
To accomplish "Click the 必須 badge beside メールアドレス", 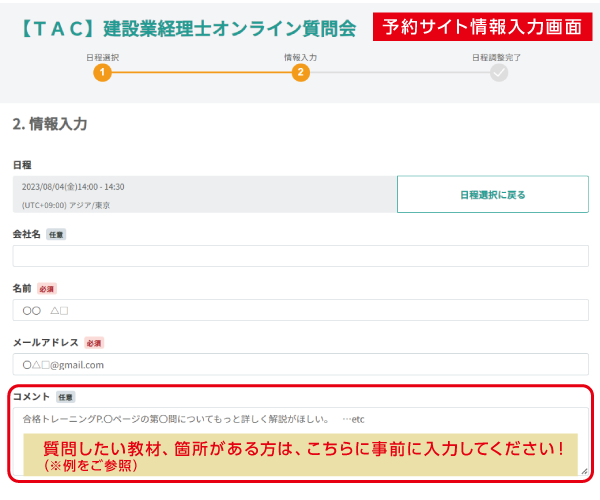I will [94, 342].
